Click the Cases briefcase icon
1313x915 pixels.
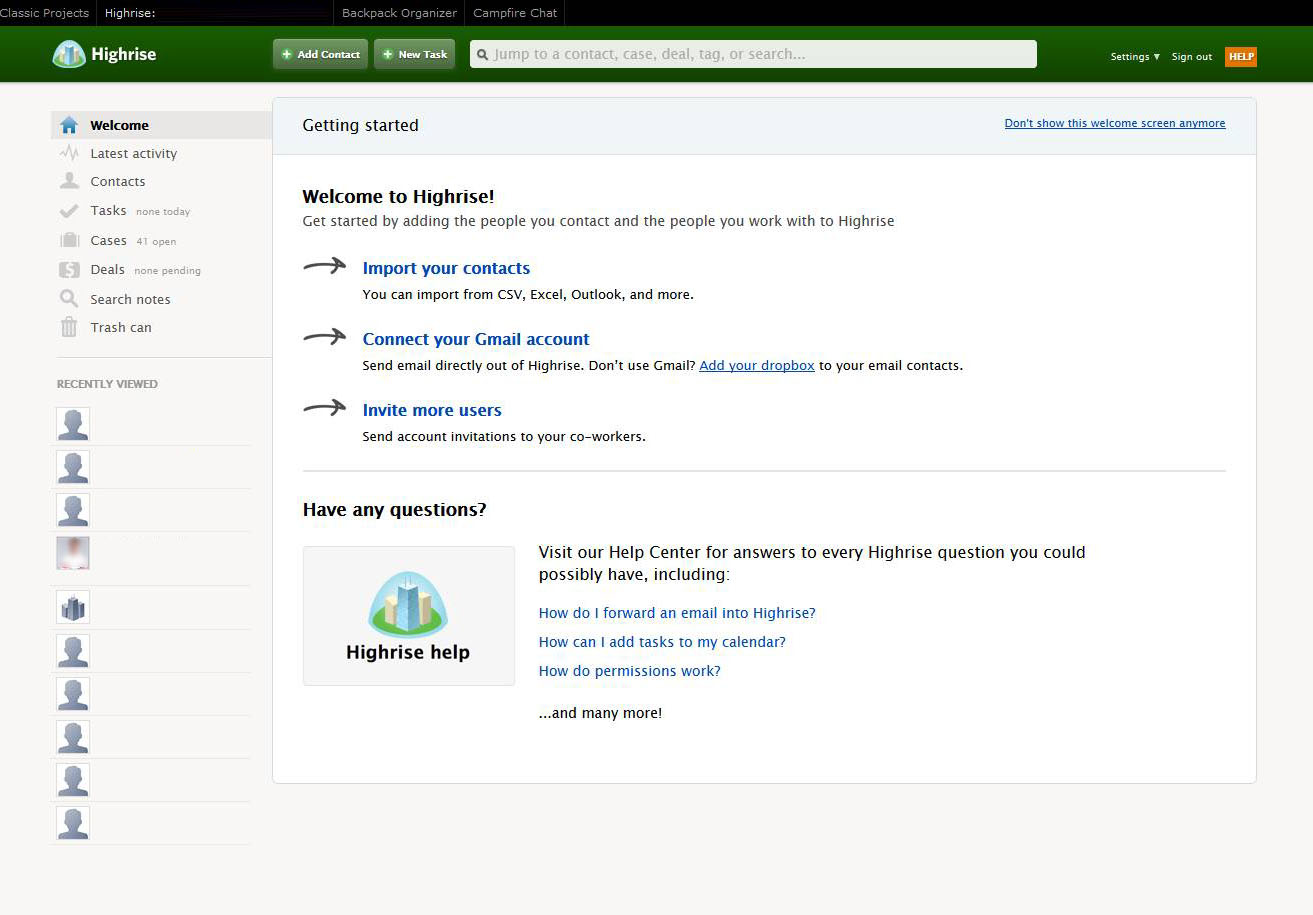69,240
